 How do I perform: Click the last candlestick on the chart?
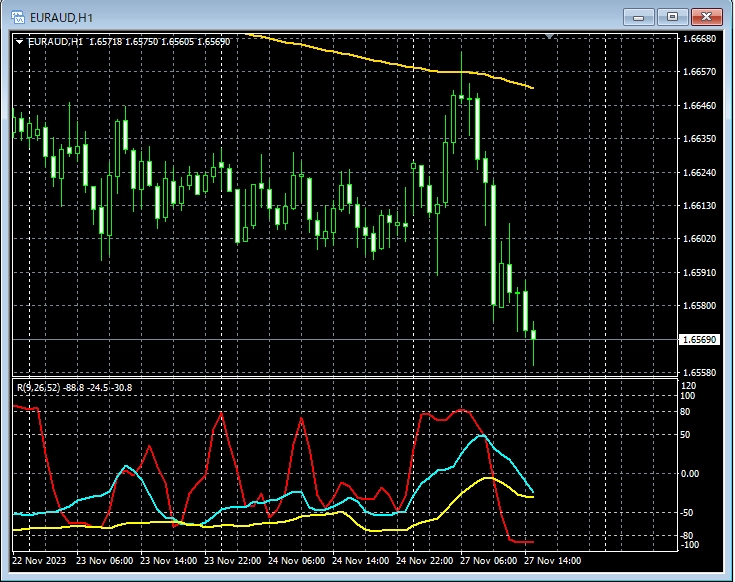[534, 335]
